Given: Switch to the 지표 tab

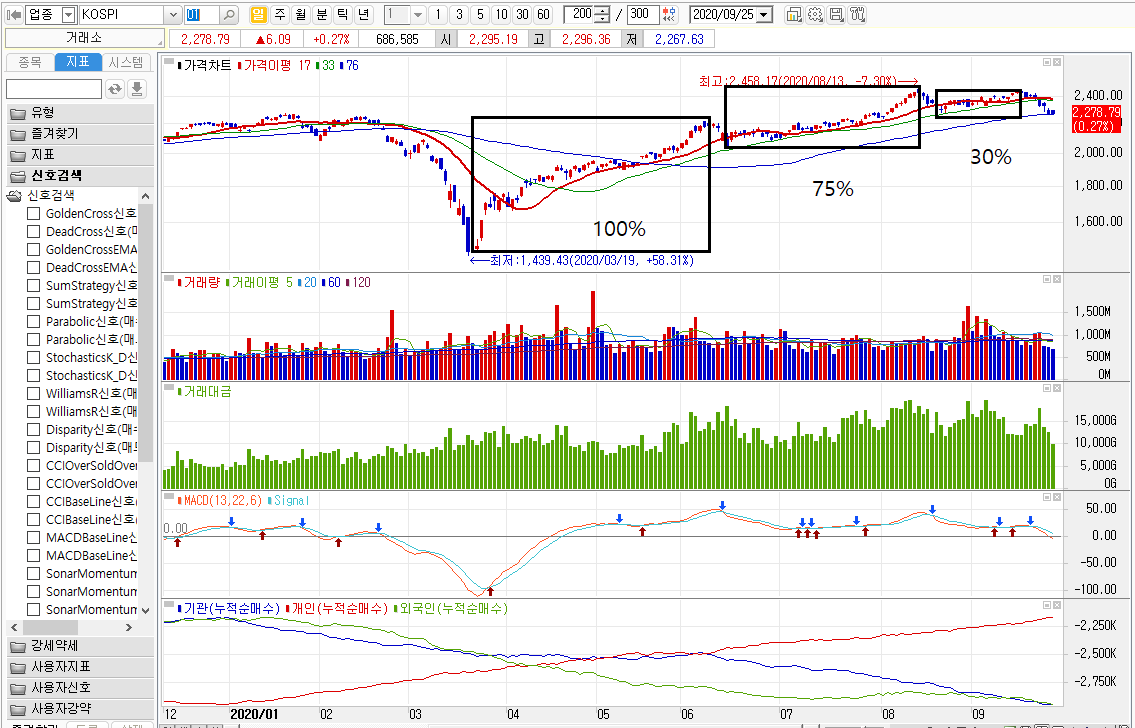Looking at the screenshot, I should click(77, 62).
